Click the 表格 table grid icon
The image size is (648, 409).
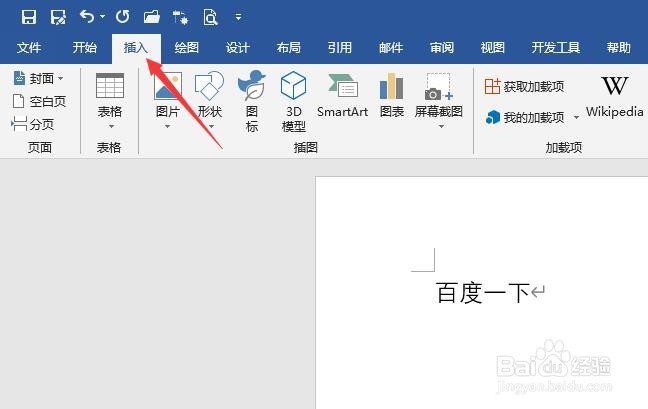click(x=110, y=86)
